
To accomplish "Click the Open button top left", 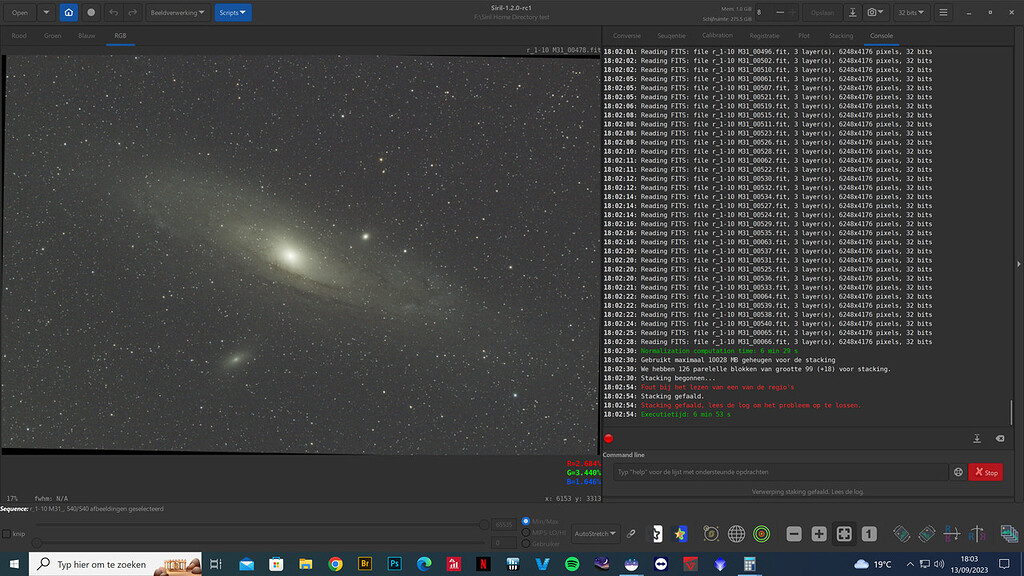I will [x=20, y=12].
